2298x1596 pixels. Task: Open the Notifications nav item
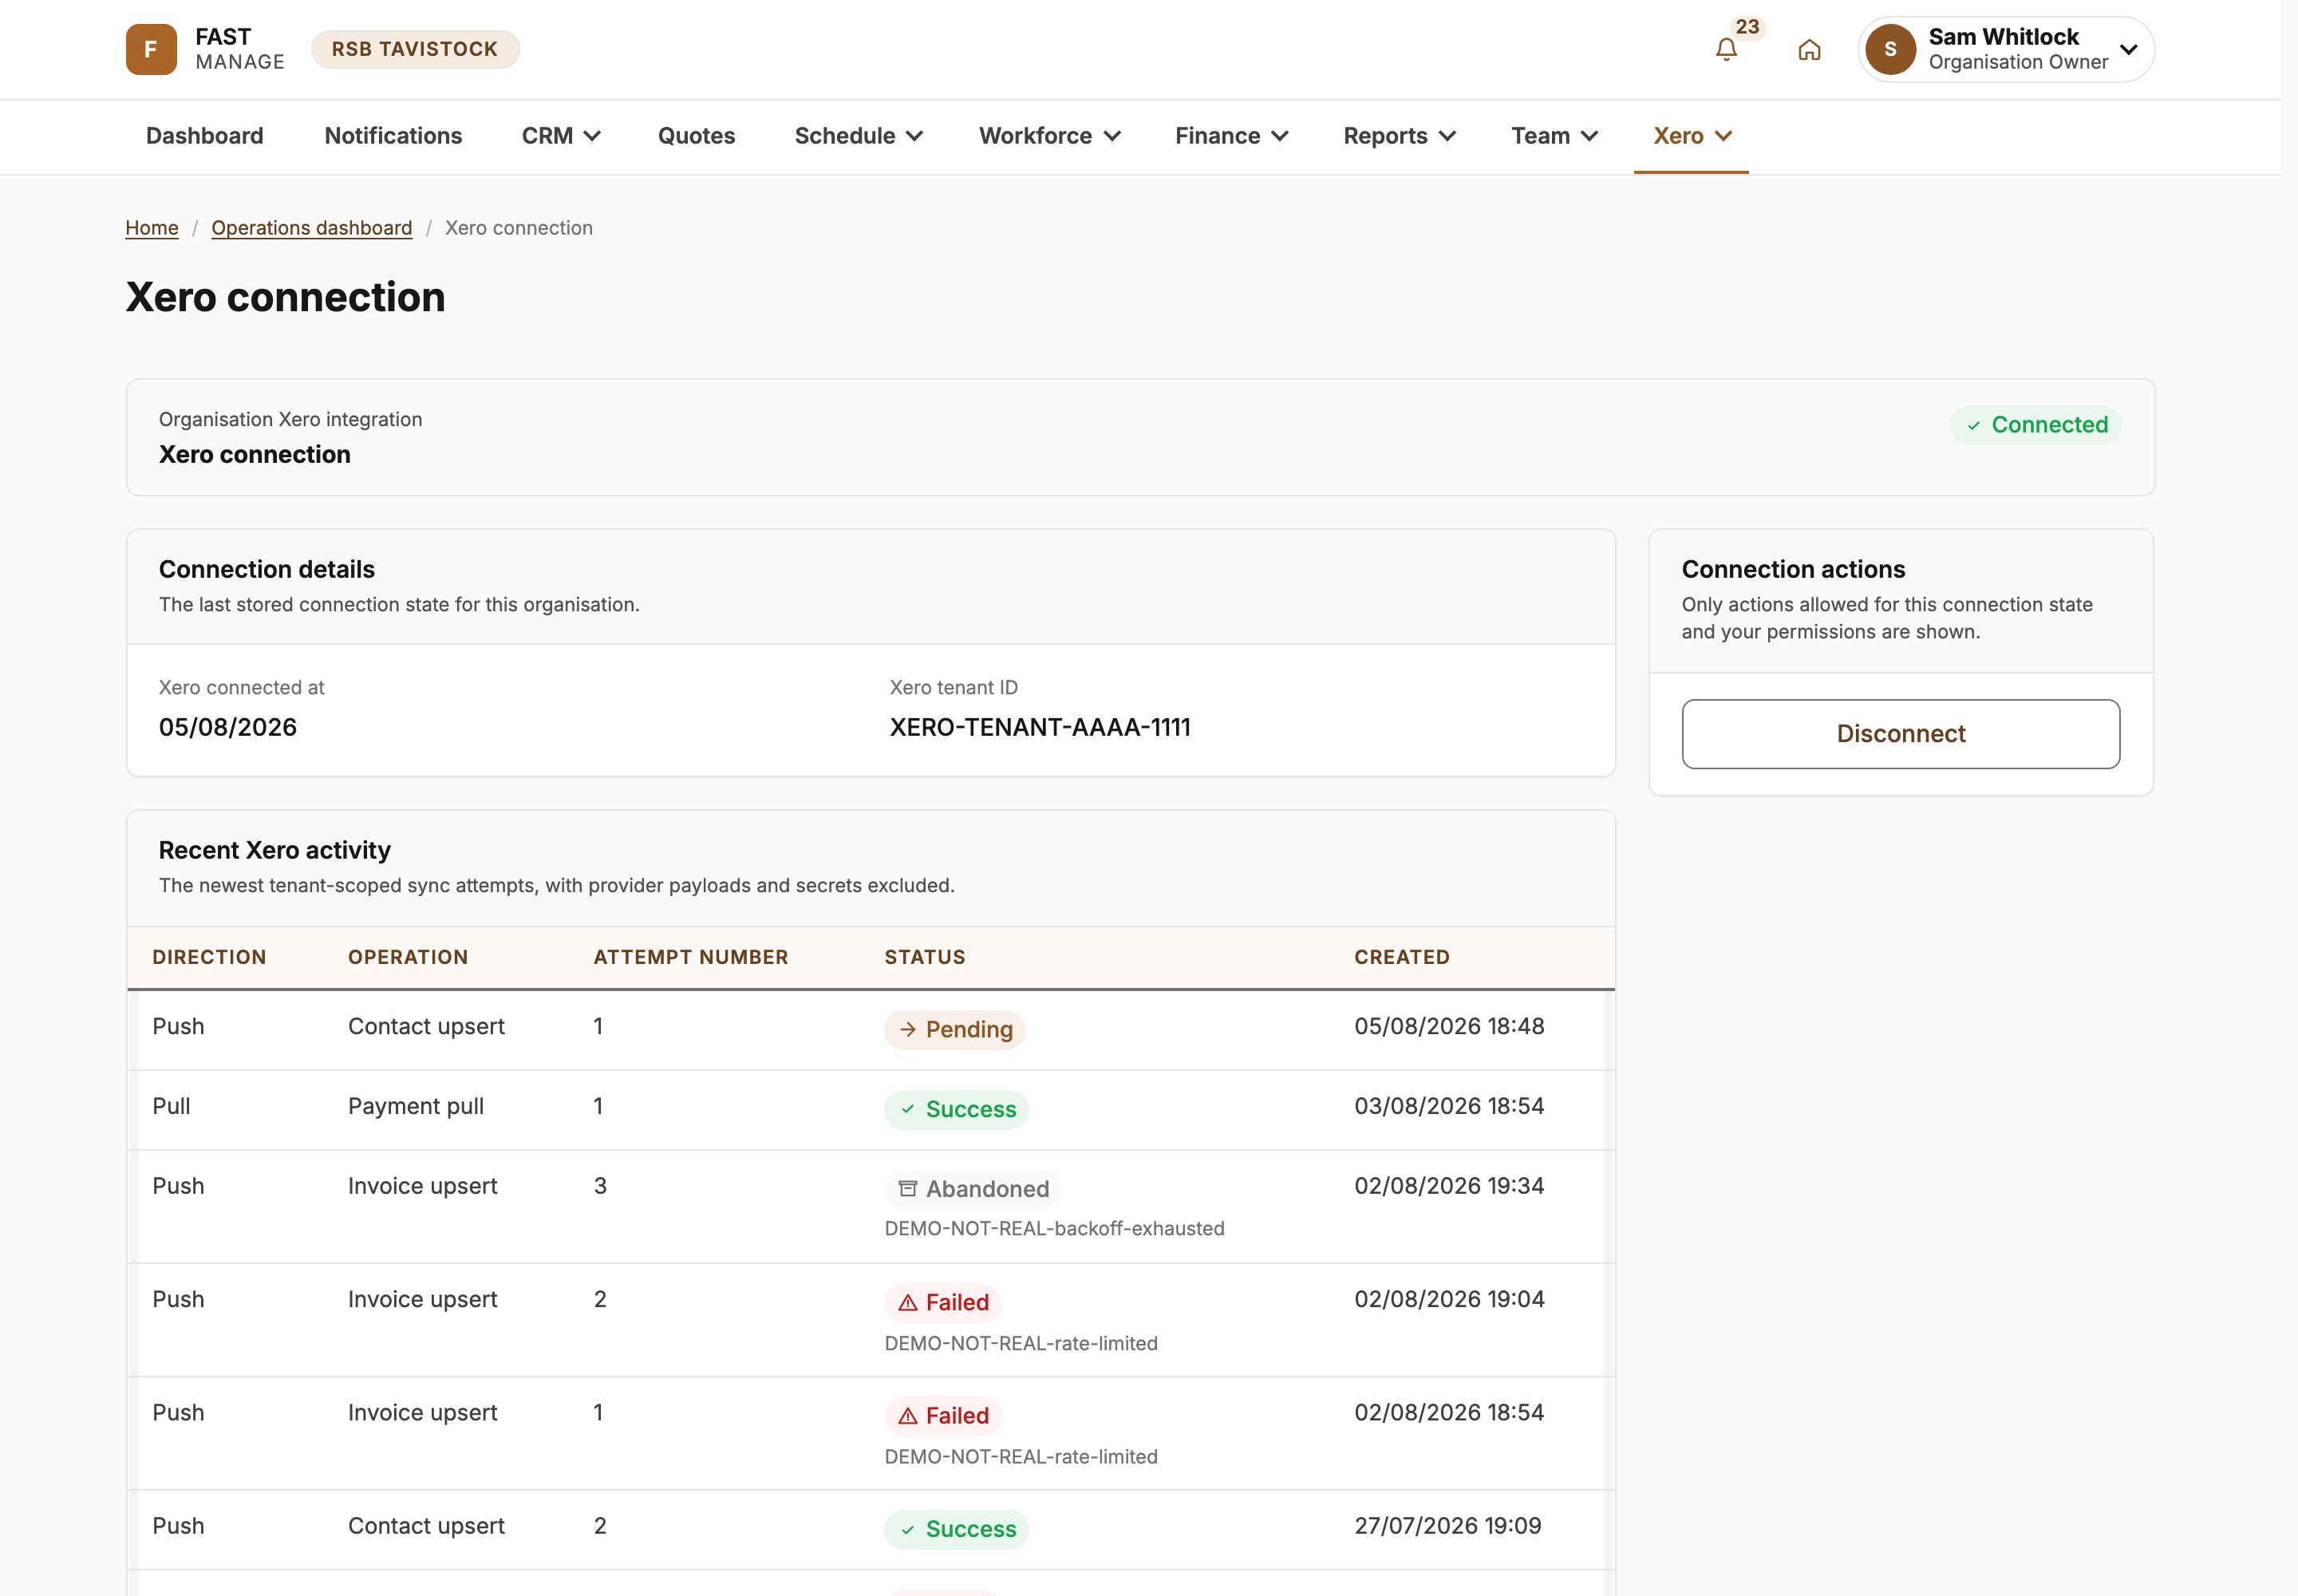pyautogui.click(x=393, y=136)
